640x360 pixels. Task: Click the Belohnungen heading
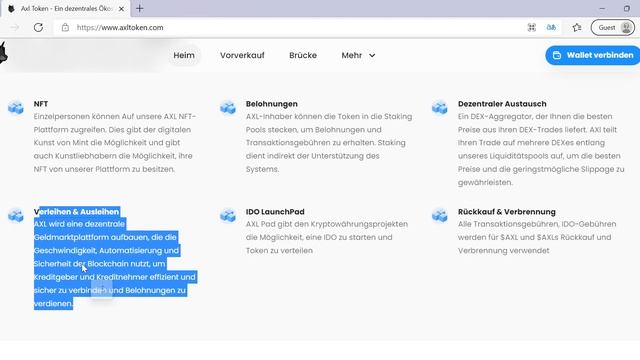[x=271, y=104]
